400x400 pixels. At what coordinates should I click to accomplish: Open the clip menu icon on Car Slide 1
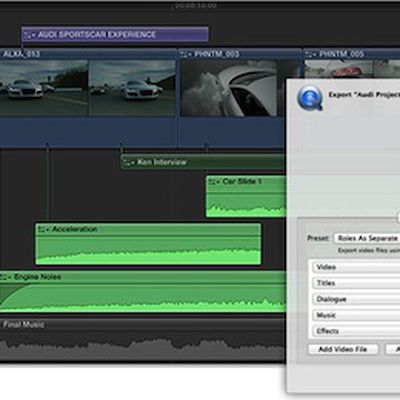click(x=214, y=182)
